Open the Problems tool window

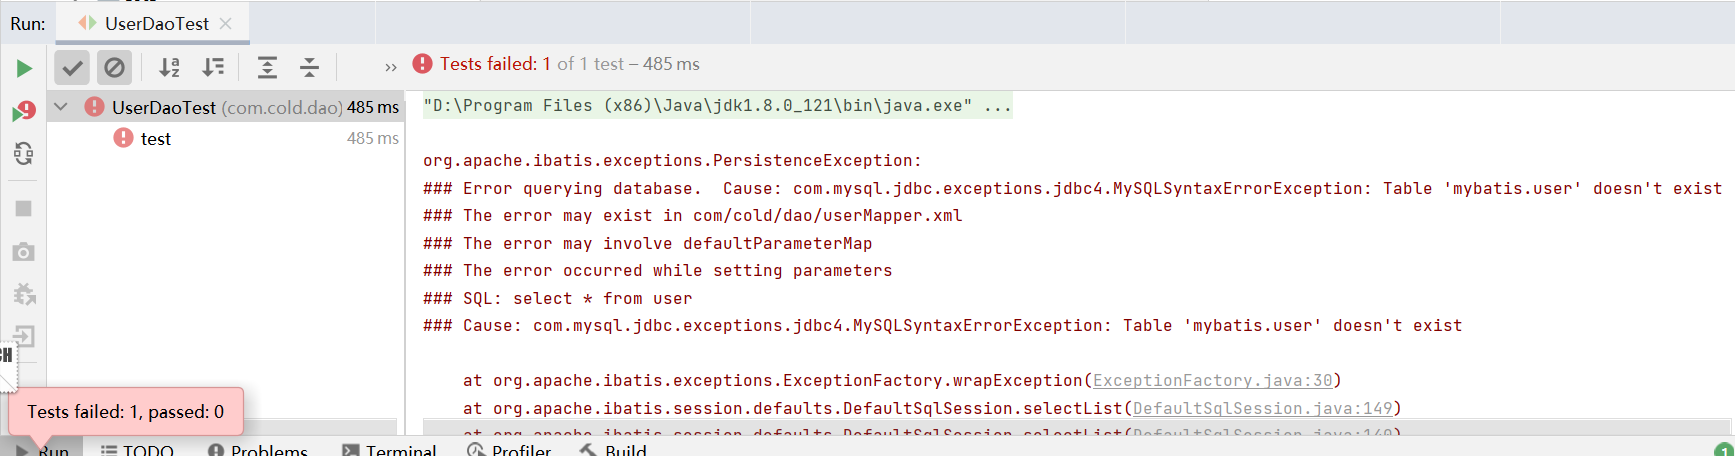[258, 450]
